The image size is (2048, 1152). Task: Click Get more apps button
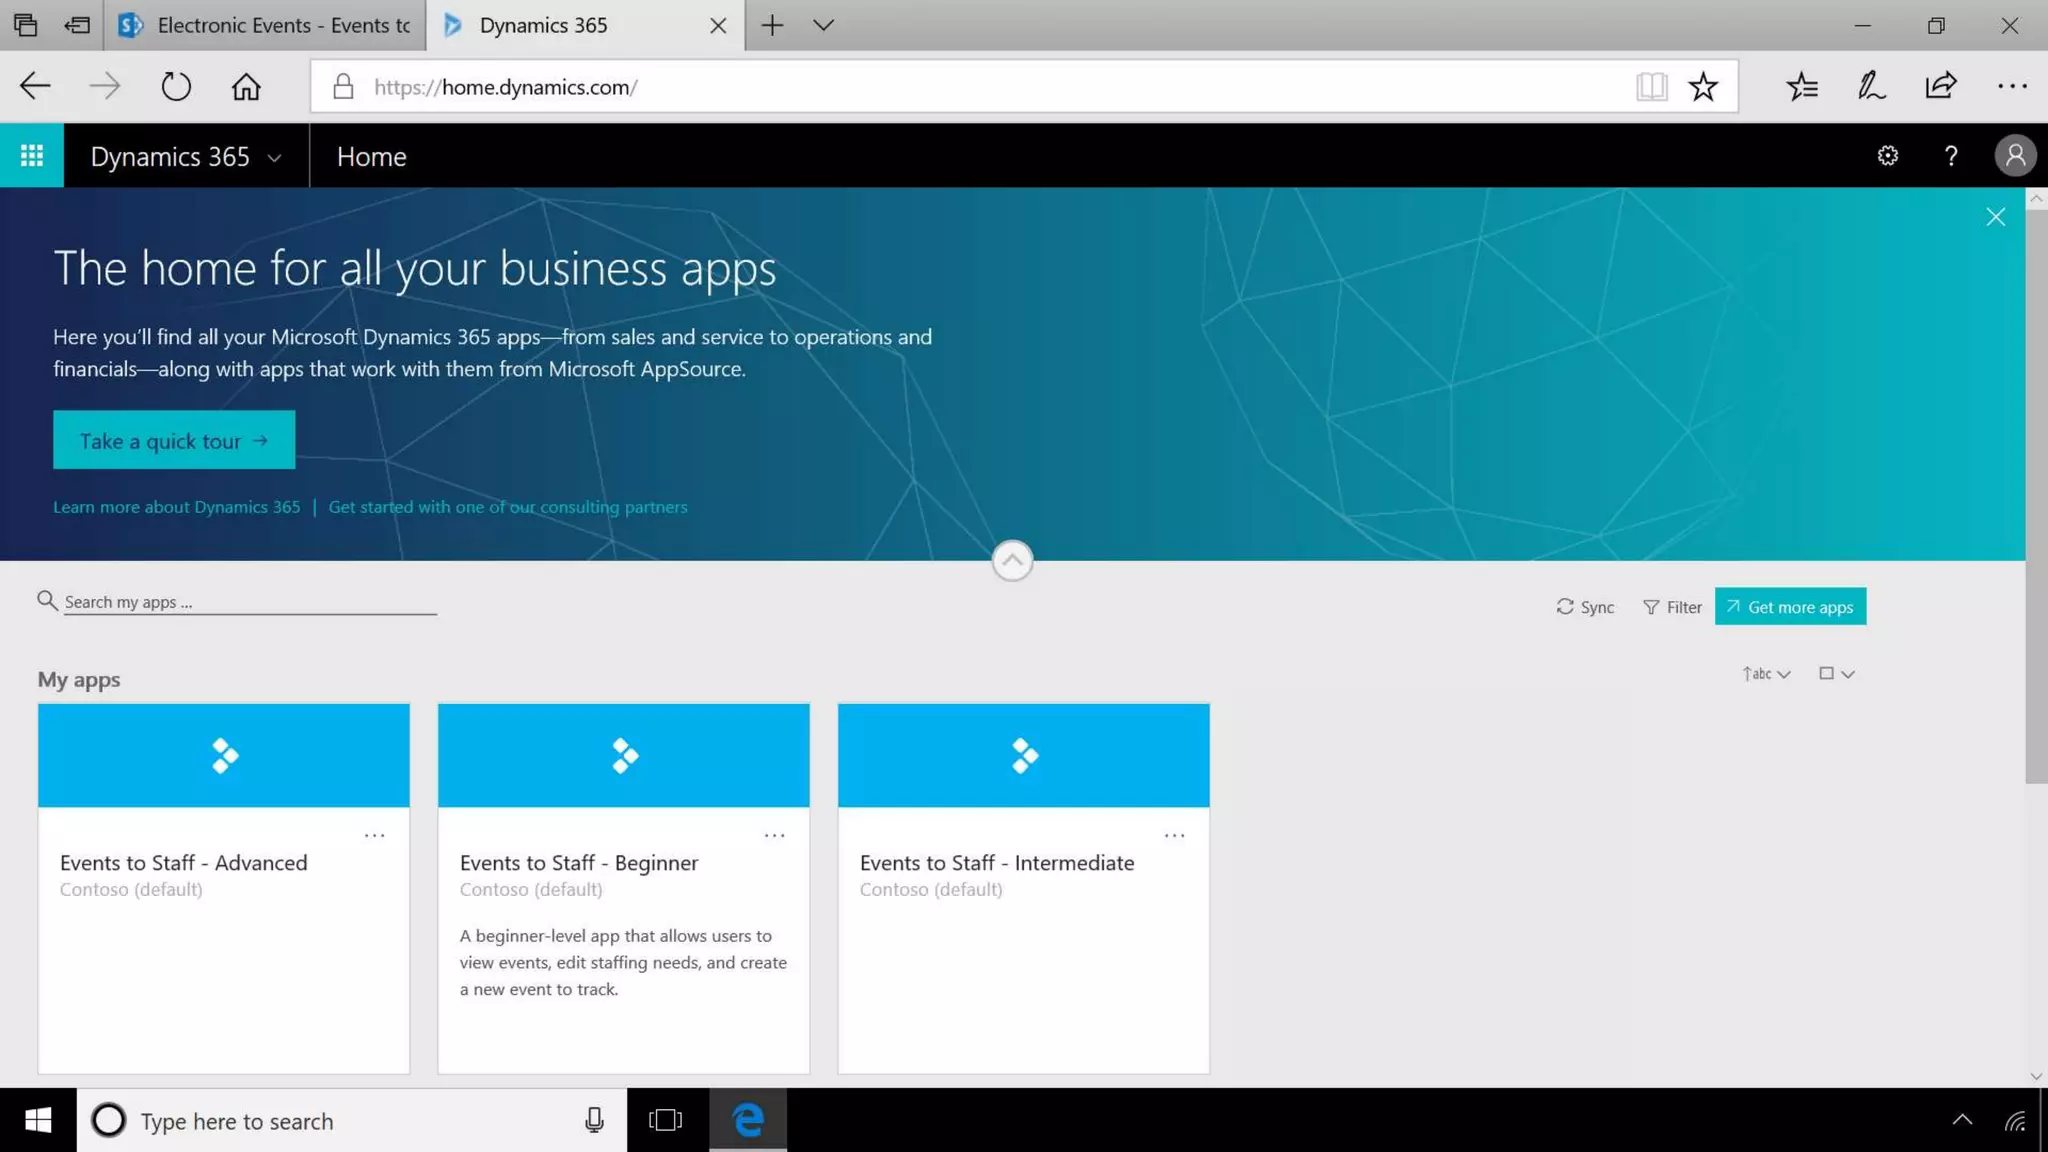(x=1789, y=607)
